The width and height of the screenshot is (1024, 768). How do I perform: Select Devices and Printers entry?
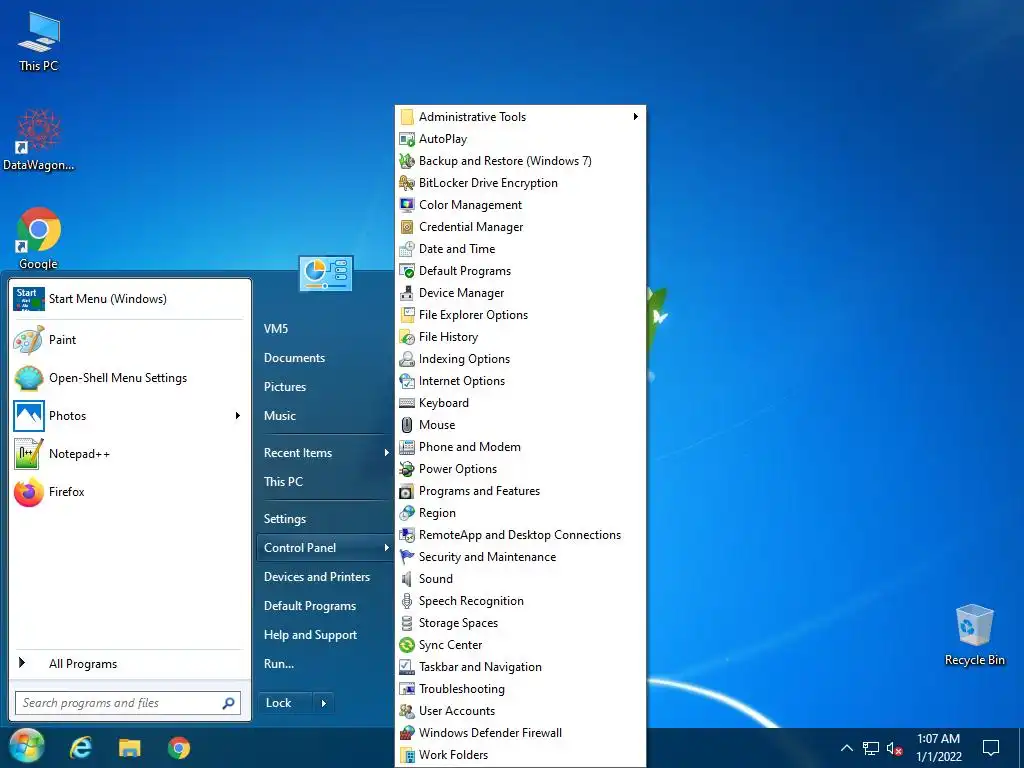[317, 577]
